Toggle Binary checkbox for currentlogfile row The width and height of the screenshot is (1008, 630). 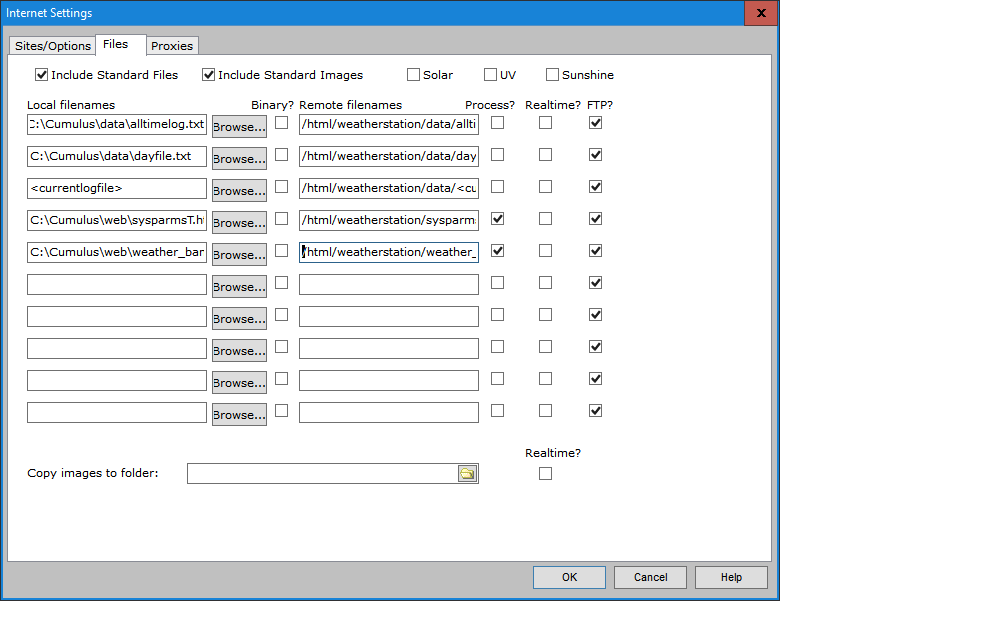(282, 187)
